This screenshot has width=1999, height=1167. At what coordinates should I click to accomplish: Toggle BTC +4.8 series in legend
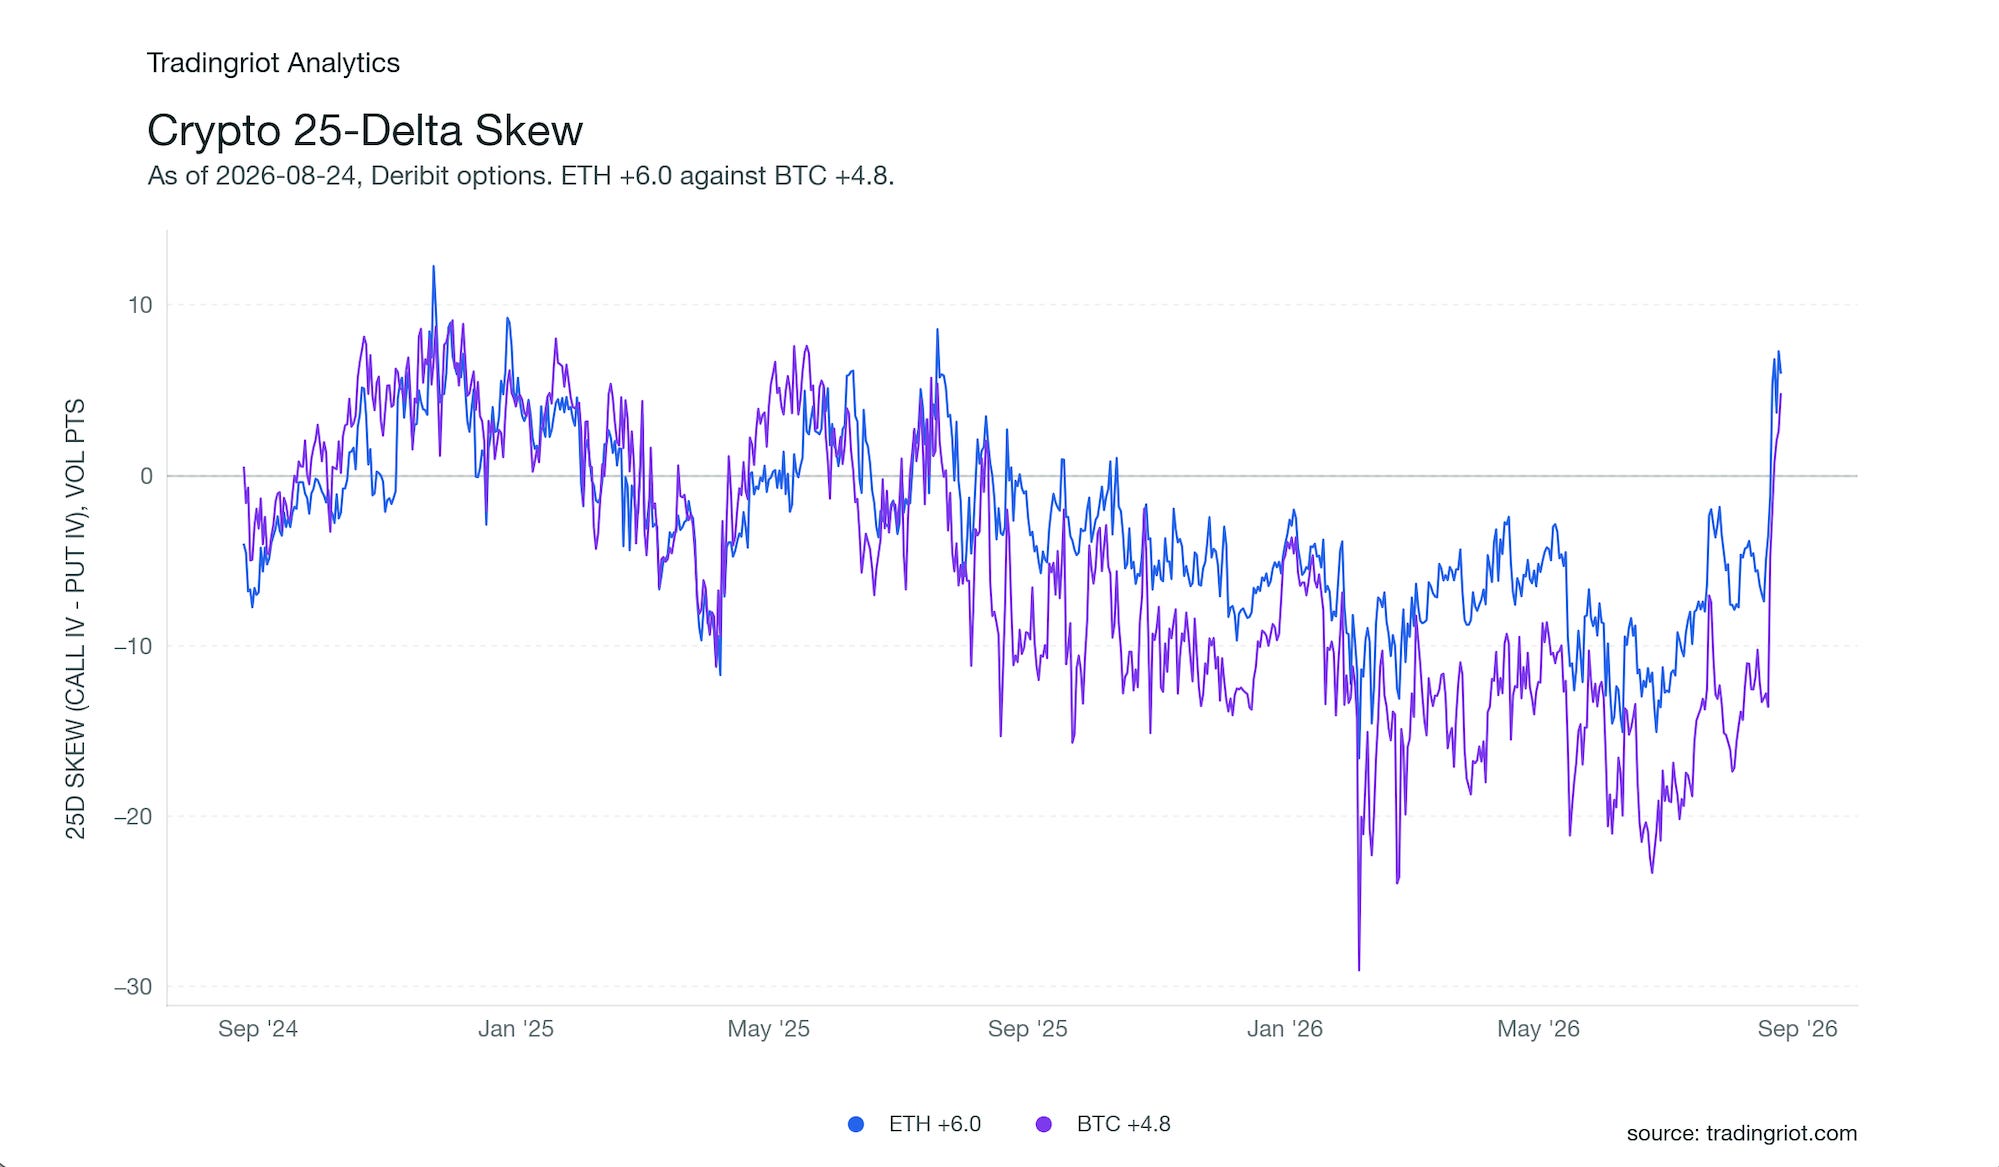click(x=1102, y=1124)
